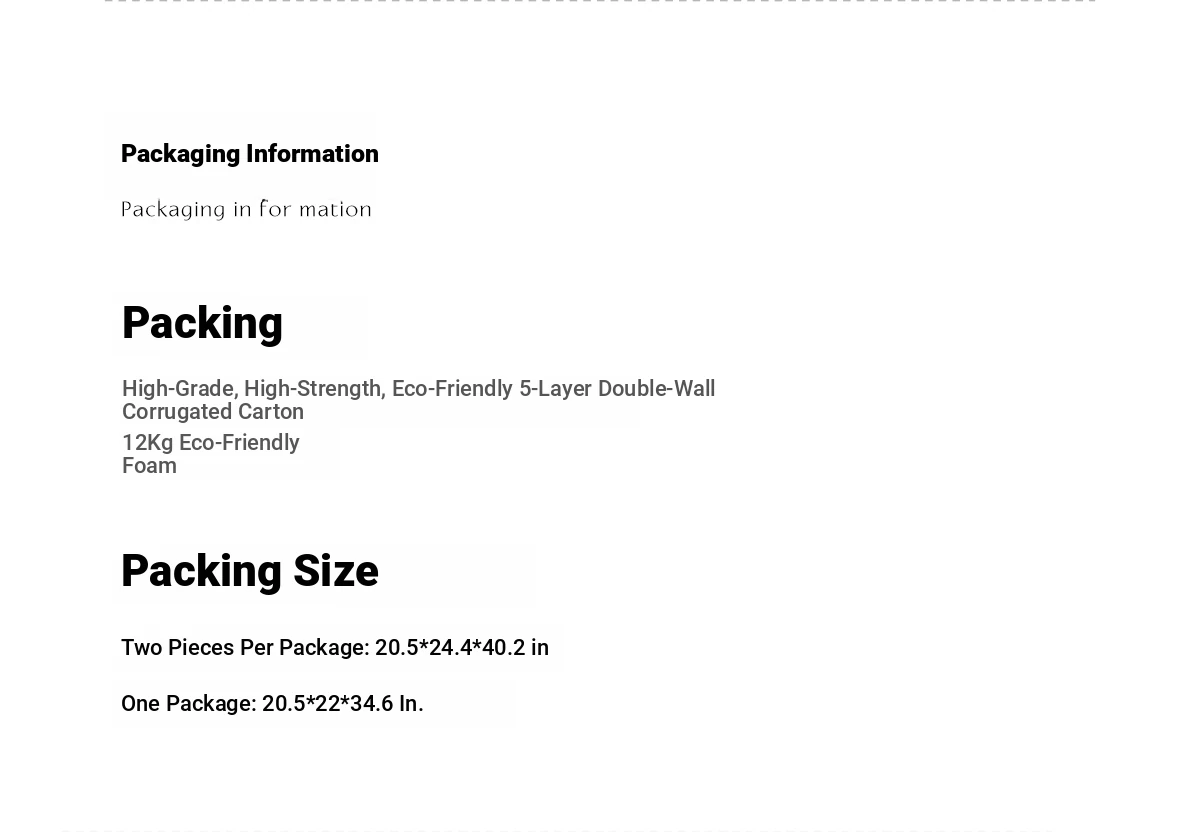Click the word mation in stylized subtitle
The image size is (1200, 832).
340,209
